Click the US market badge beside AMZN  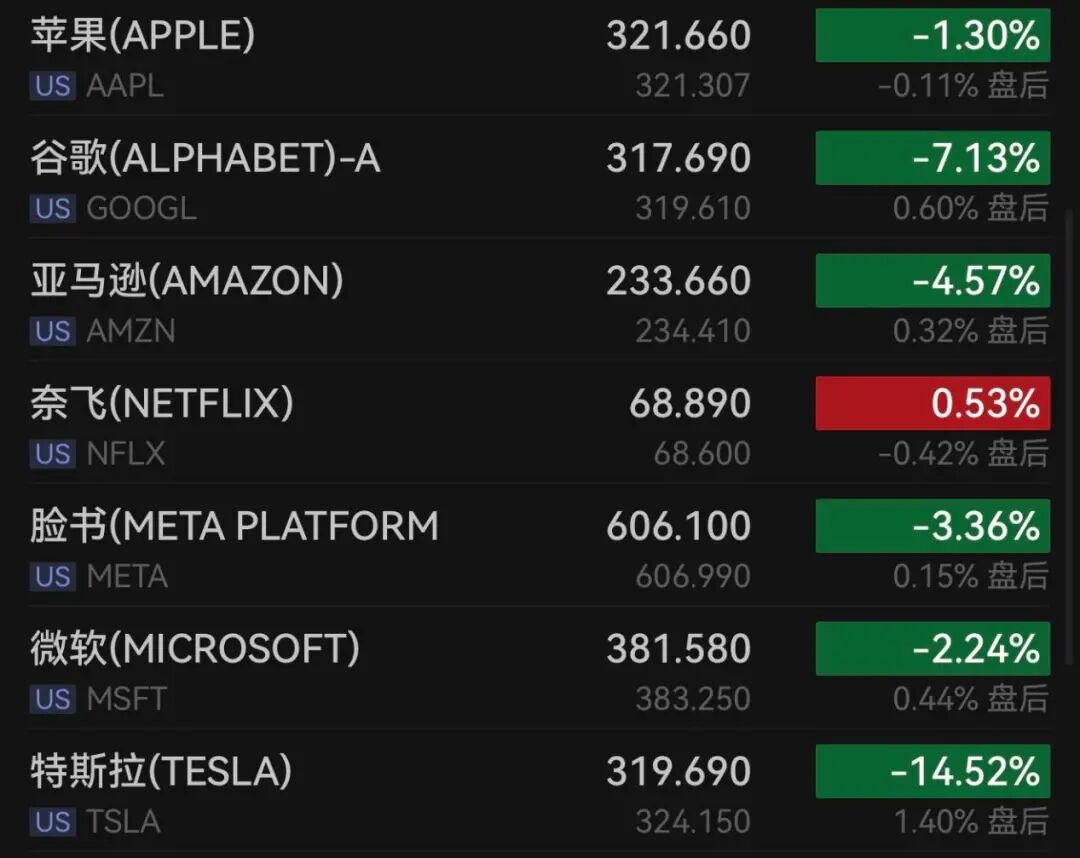click(x=52, y=331)
